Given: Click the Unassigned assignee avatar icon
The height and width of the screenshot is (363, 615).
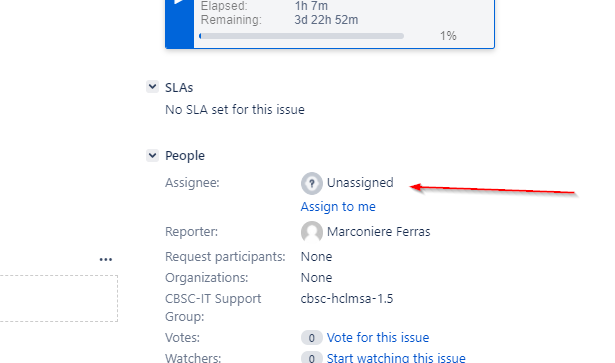Looking at the screenshot, I should (x=312, y=183).
